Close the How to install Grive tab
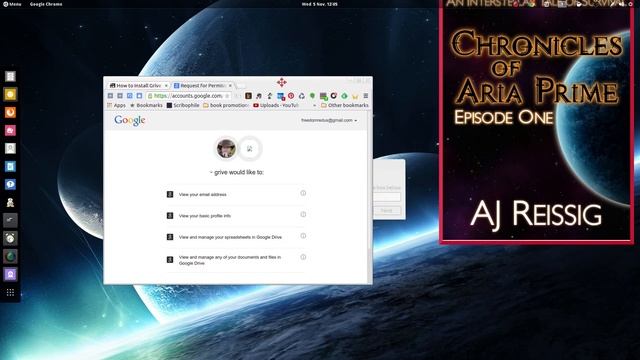 coord(166,86)
